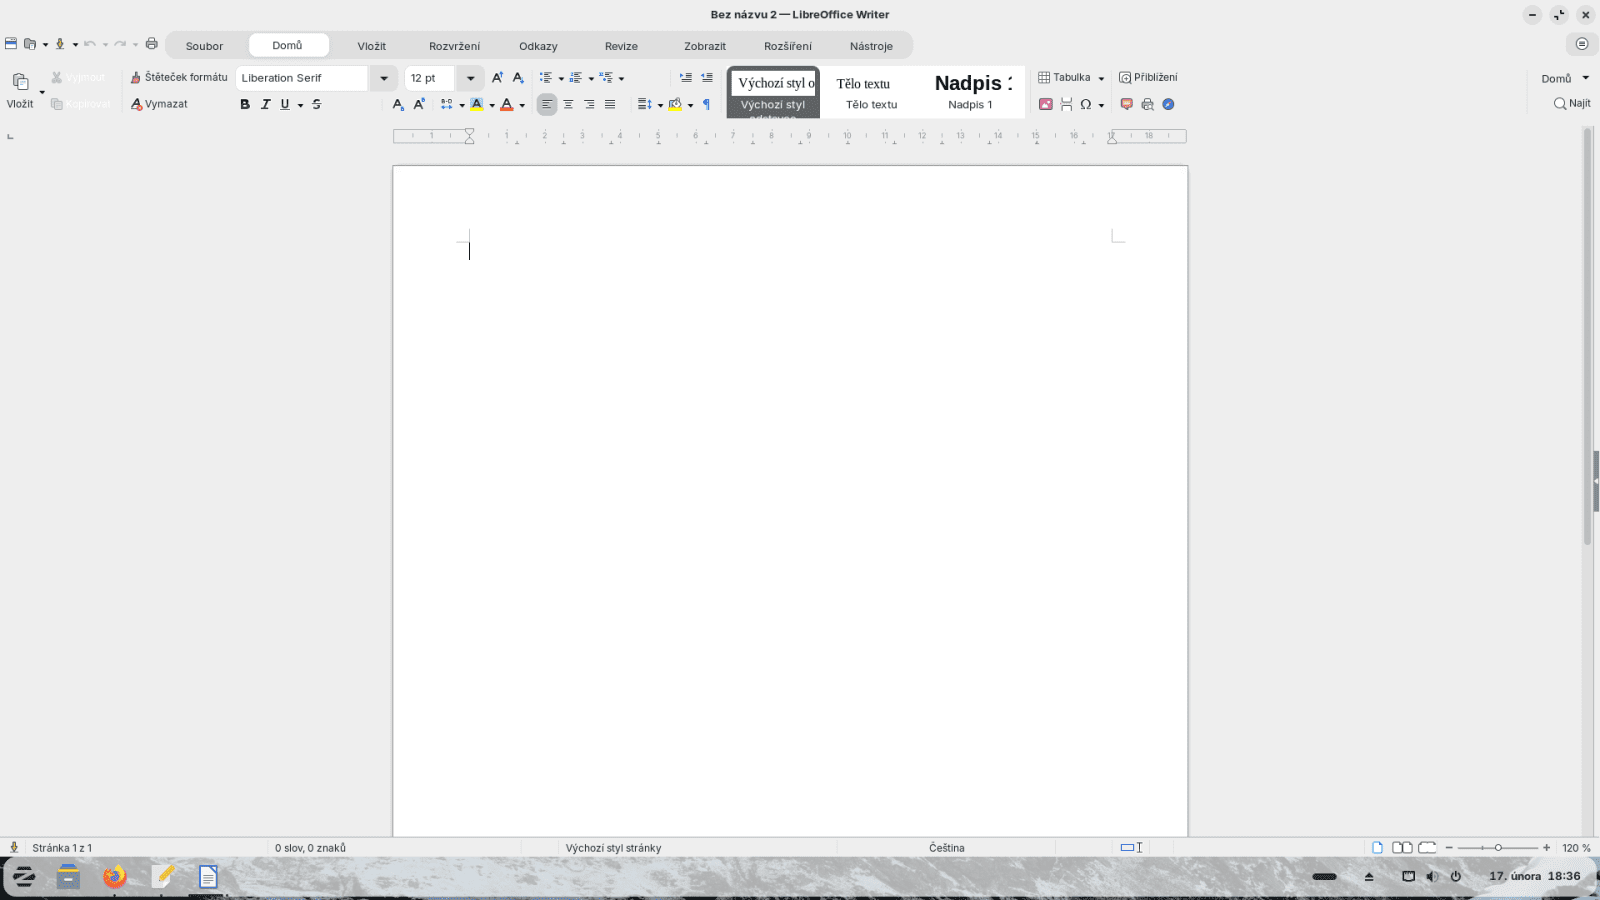This screenshot has width=1600, height=900.
Task: Activate the Štěteček formátu format paintbrush
Action: click(x=179, y=77)
